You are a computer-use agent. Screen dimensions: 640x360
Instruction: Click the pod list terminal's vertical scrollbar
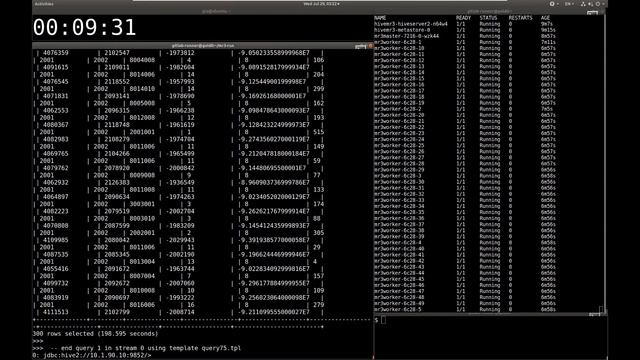pos(604,163)
